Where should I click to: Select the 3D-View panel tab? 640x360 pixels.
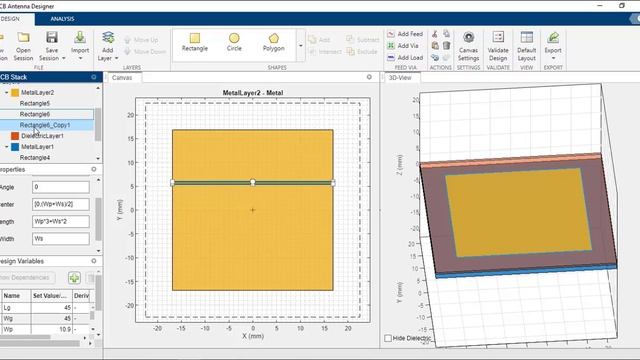pyautogui.click(x=400, y=78)
